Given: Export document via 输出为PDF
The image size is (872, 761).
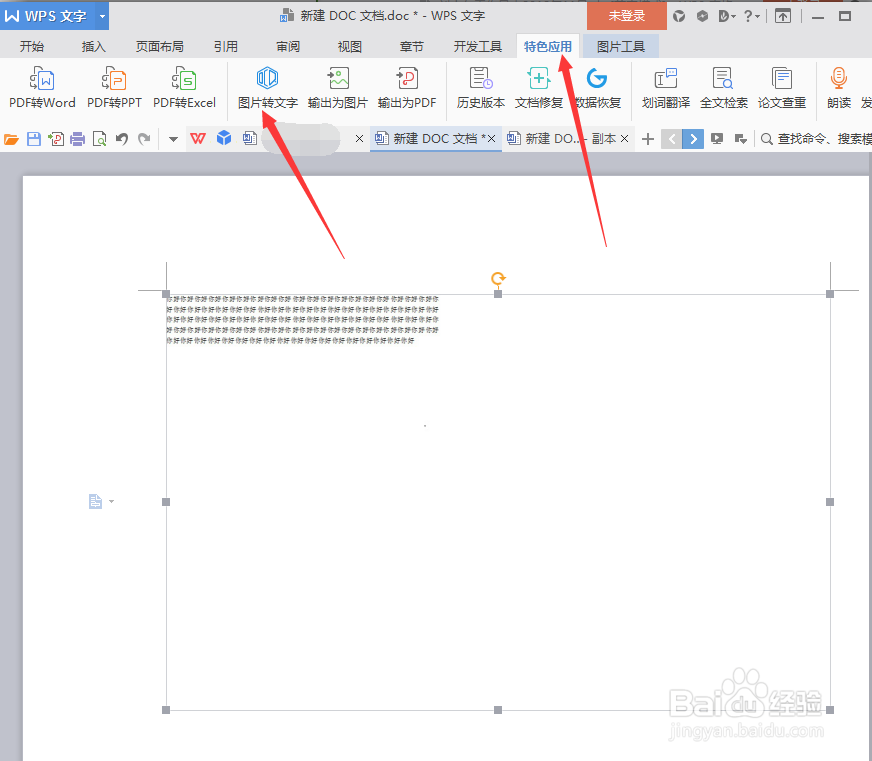Looking at the screenshot, I should click(x=407, y=88).
